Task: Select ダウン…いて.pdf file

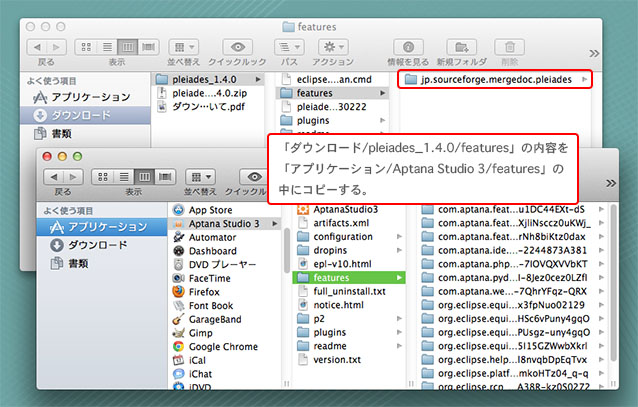Action: (x=208, y=107)
